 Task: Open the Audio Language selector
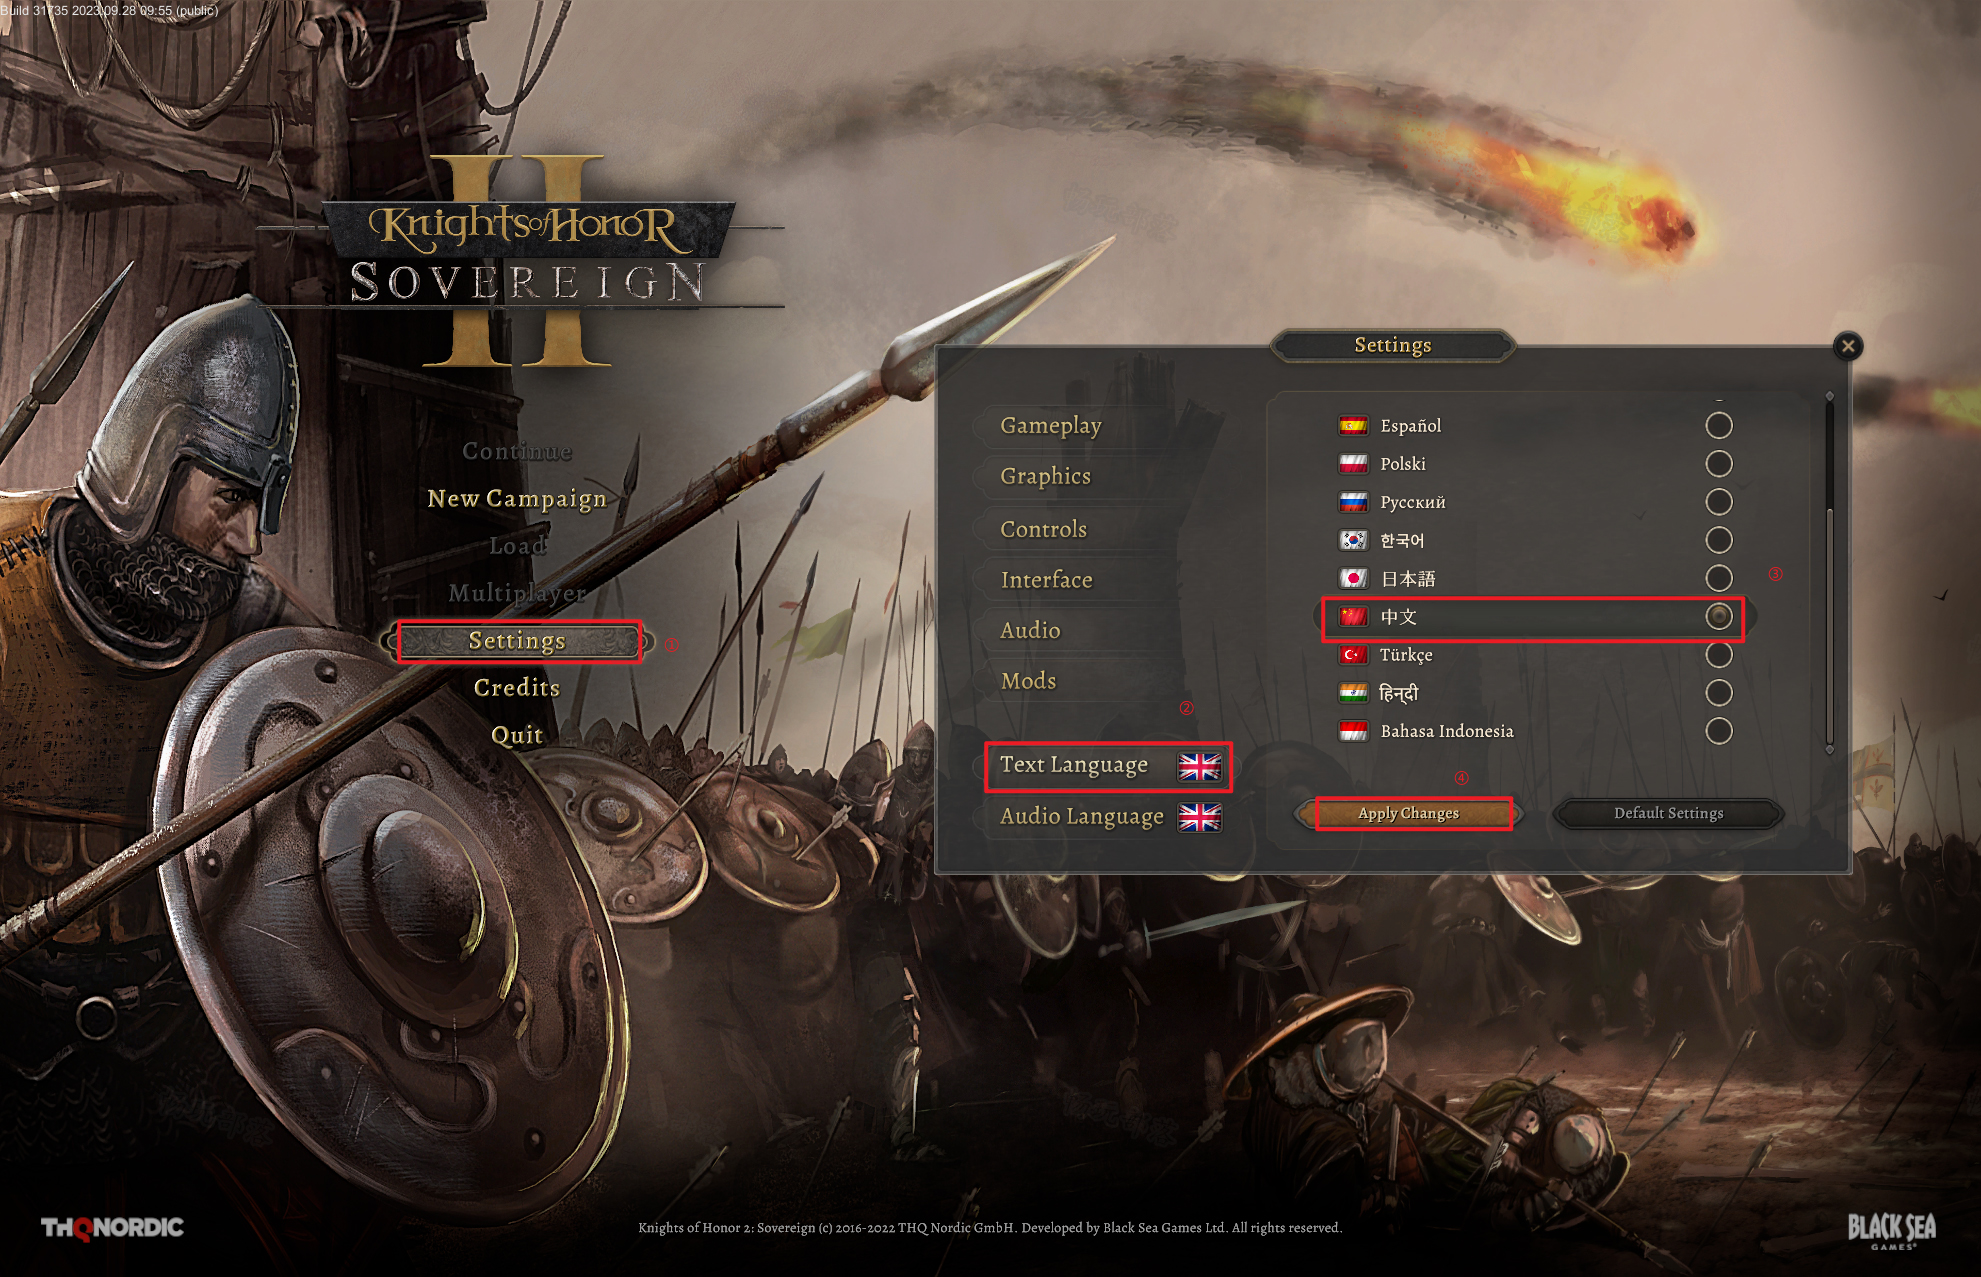(x=1109, y=817)
